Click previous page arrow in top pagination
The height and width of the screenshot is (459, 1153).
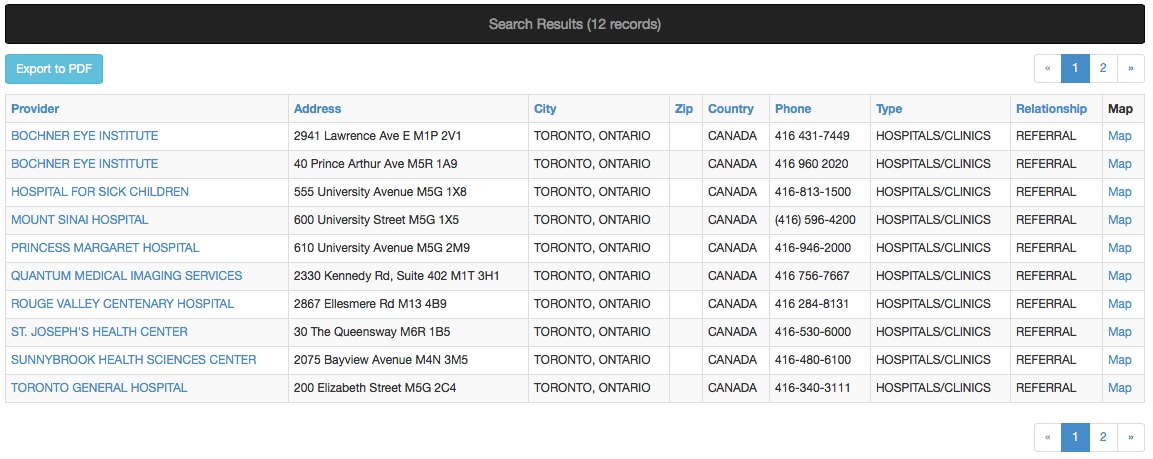click(x=1048, y=68)
